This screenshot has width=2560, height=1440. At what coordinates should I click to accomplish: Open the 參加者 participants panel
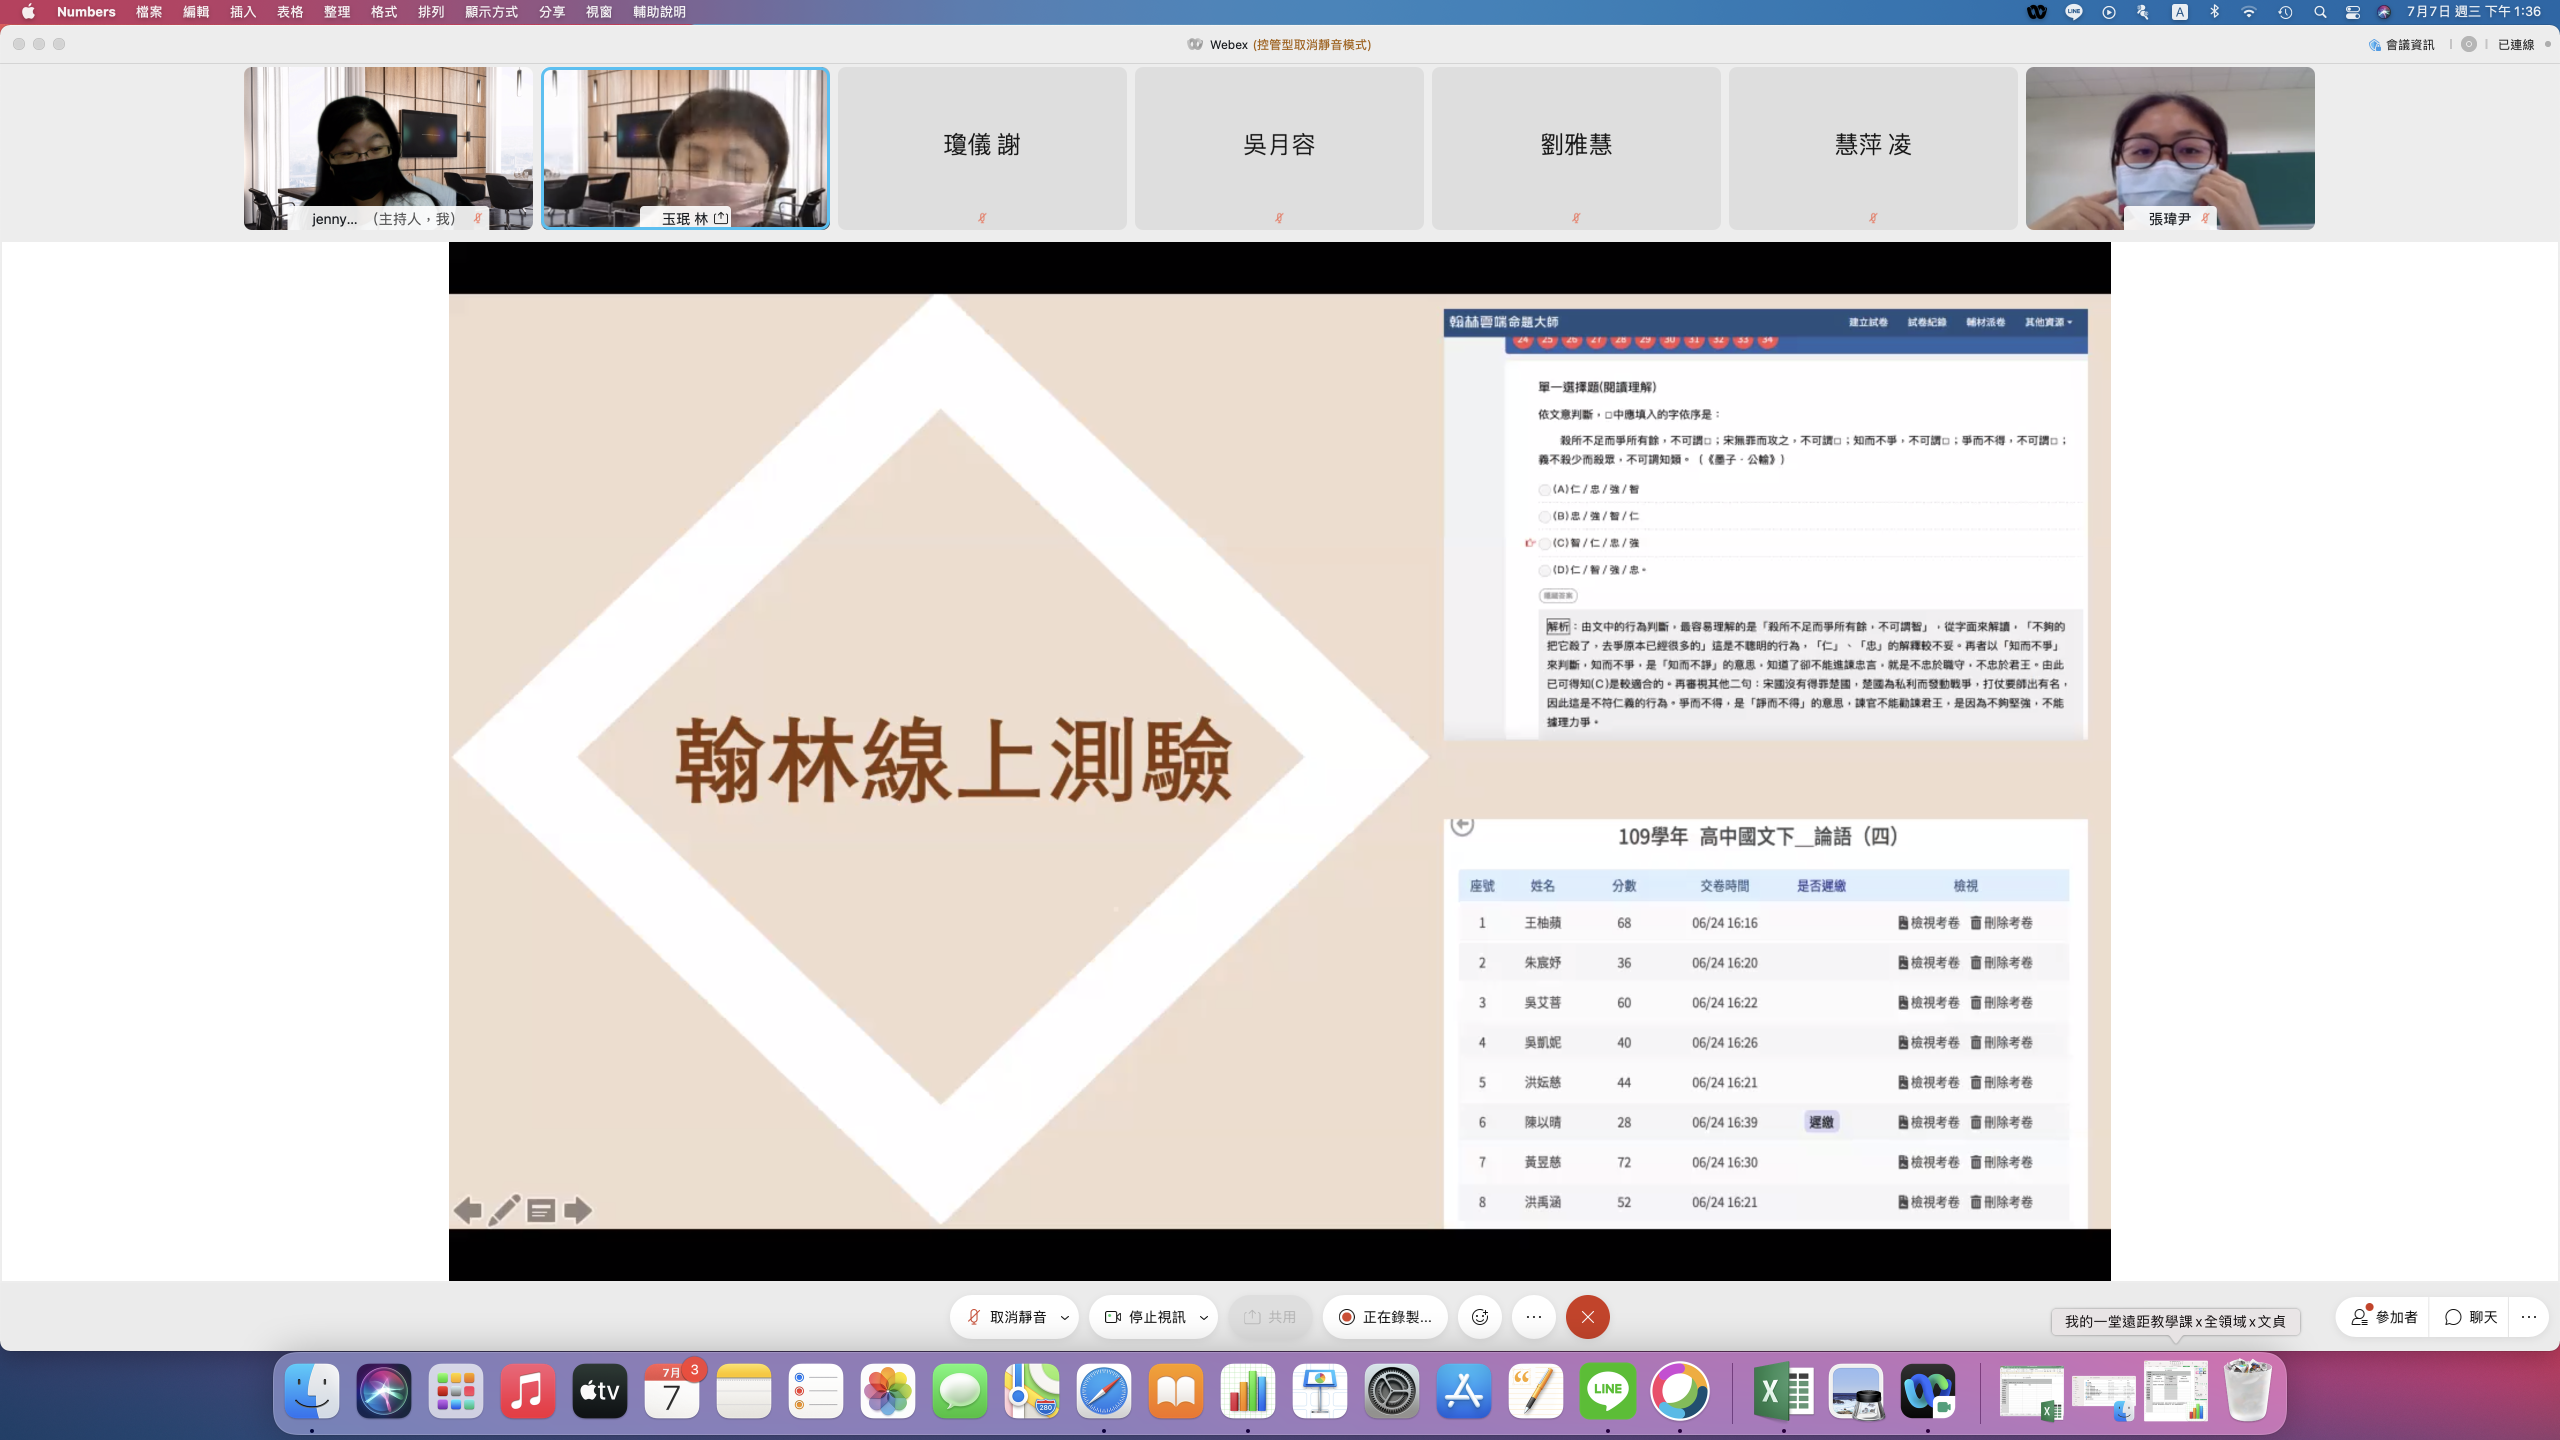pos(2384,1317)
